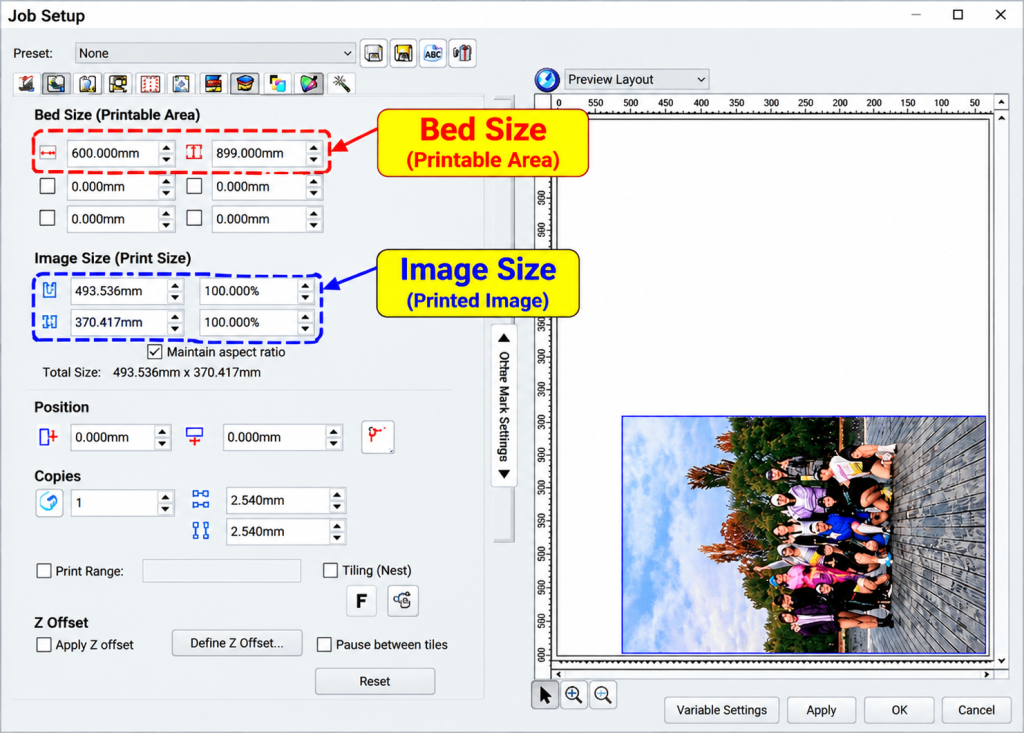Click the blue image height icon

pos(50,321)
